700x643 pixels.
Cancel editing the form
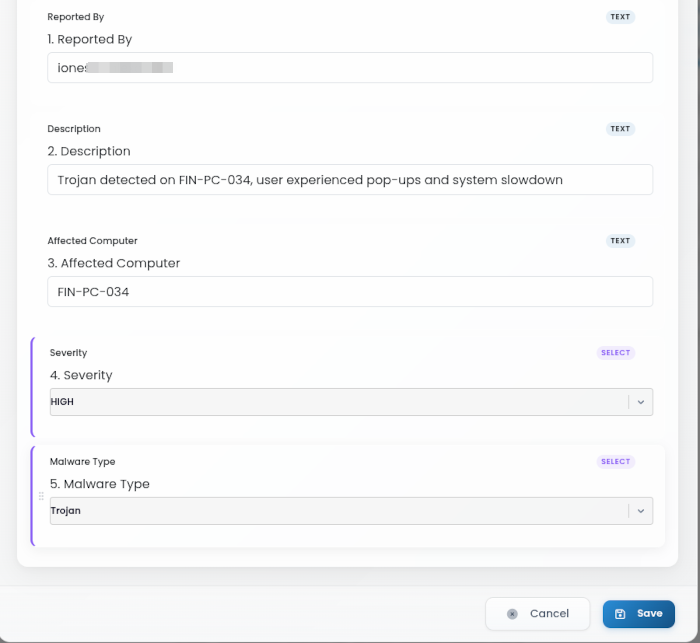click(x=538, y=614)
